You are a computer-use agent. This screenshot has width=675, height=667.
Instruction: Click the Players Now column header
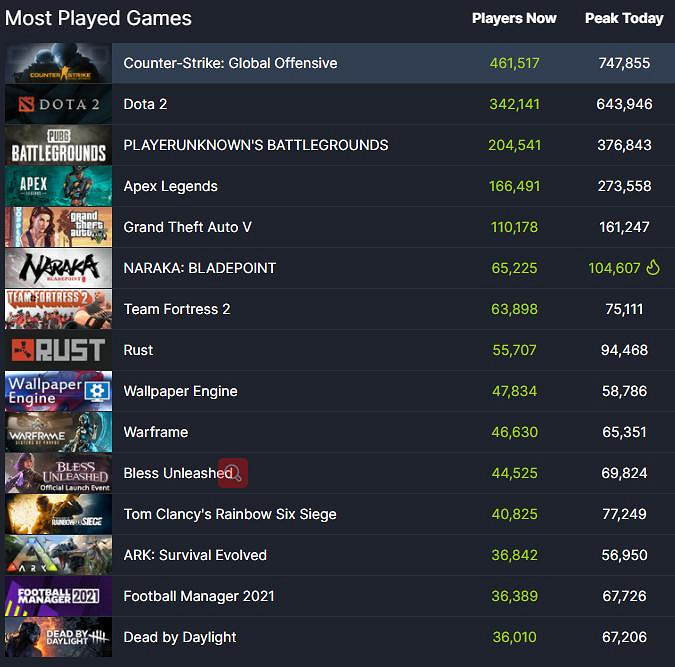click(x=514, y=18)
